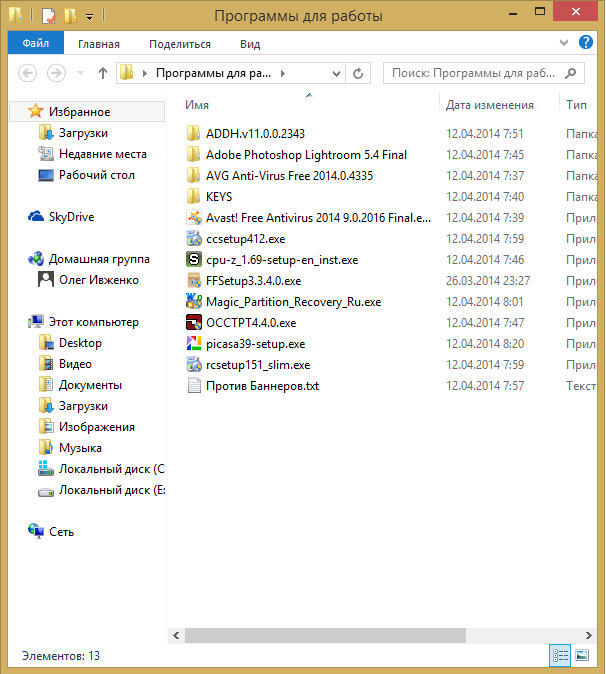Select the Против Баннеров.txt file icon
606x674 pixels.
194,386
